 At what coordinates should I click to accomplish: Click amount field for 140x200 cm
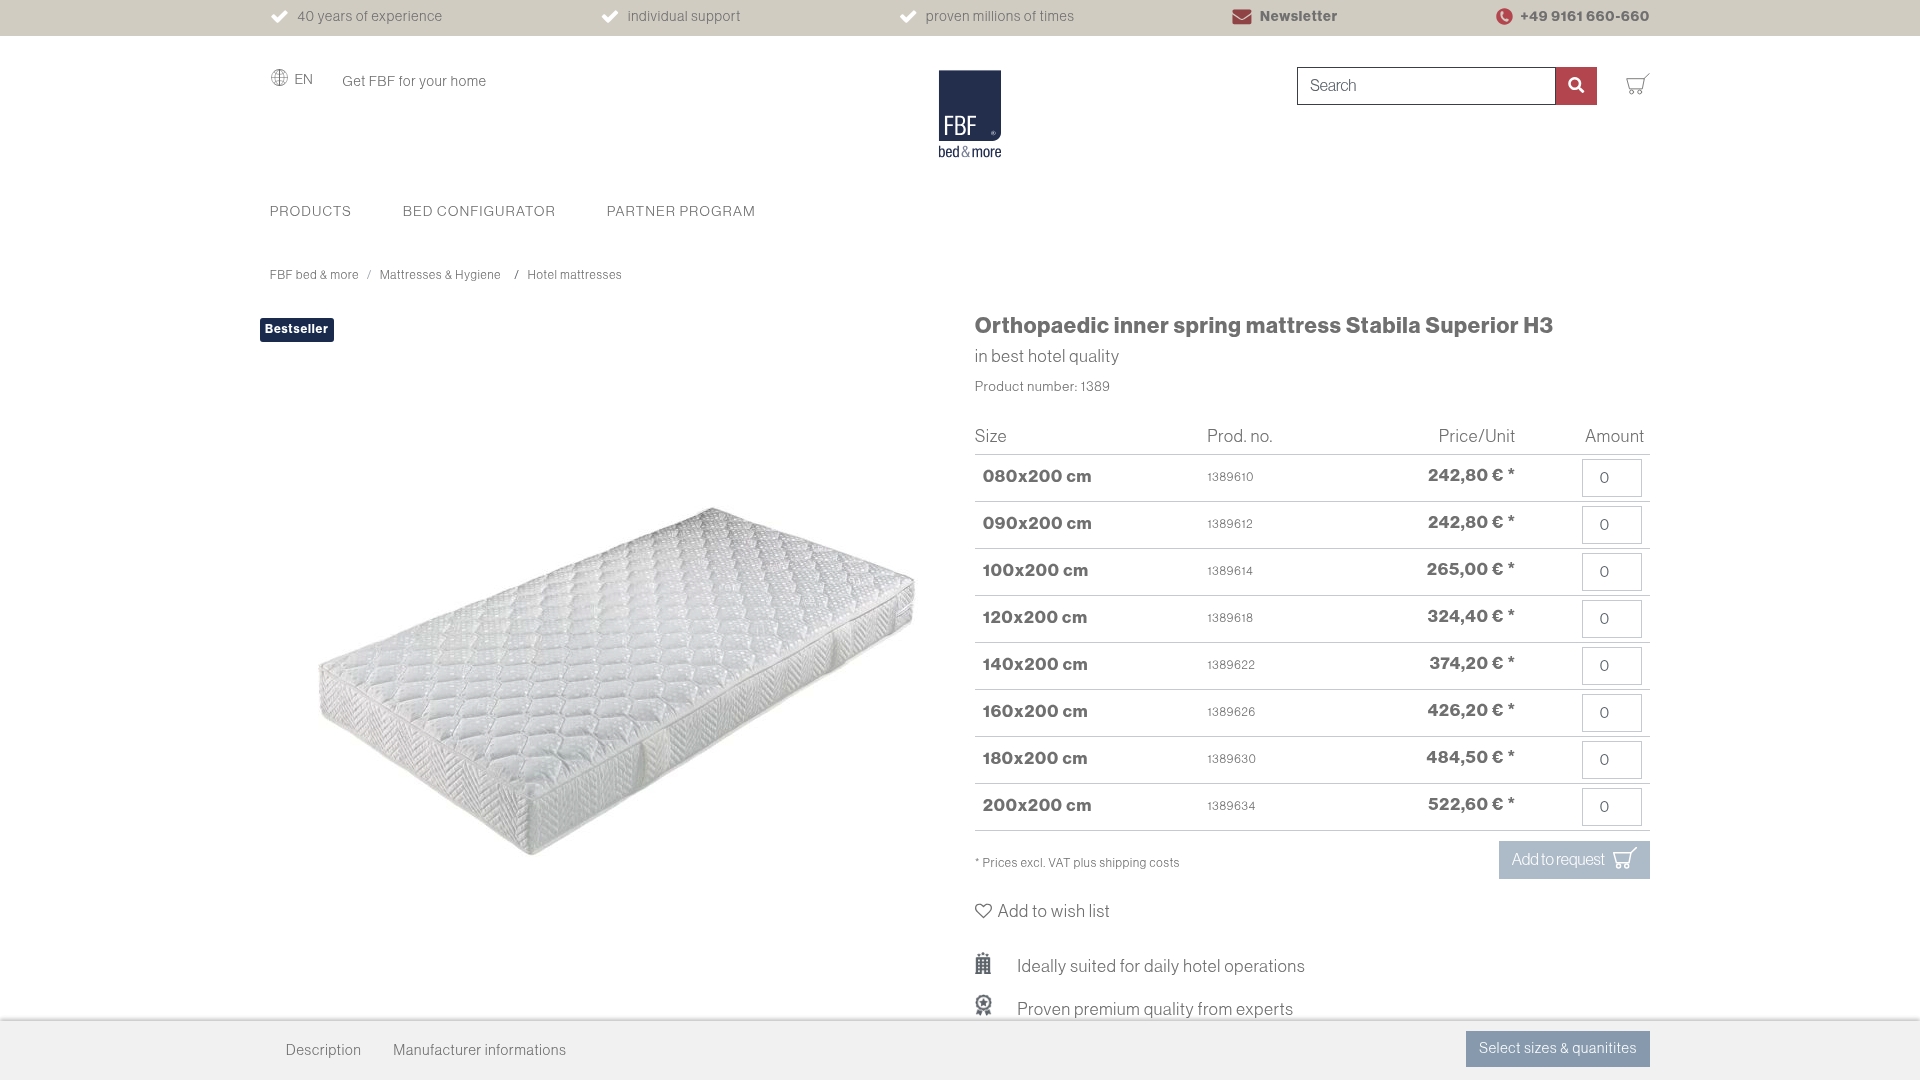coord(1612,666)
